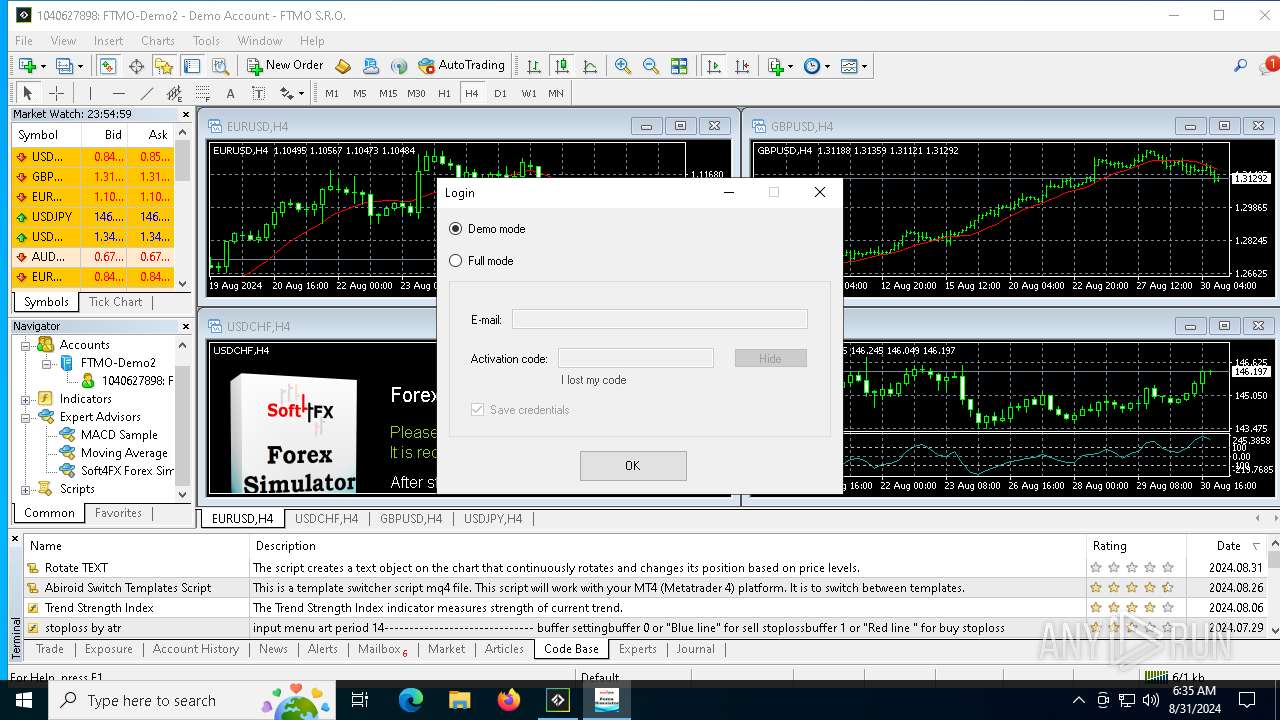Open the search magnifier icon

coord(1240,66)
